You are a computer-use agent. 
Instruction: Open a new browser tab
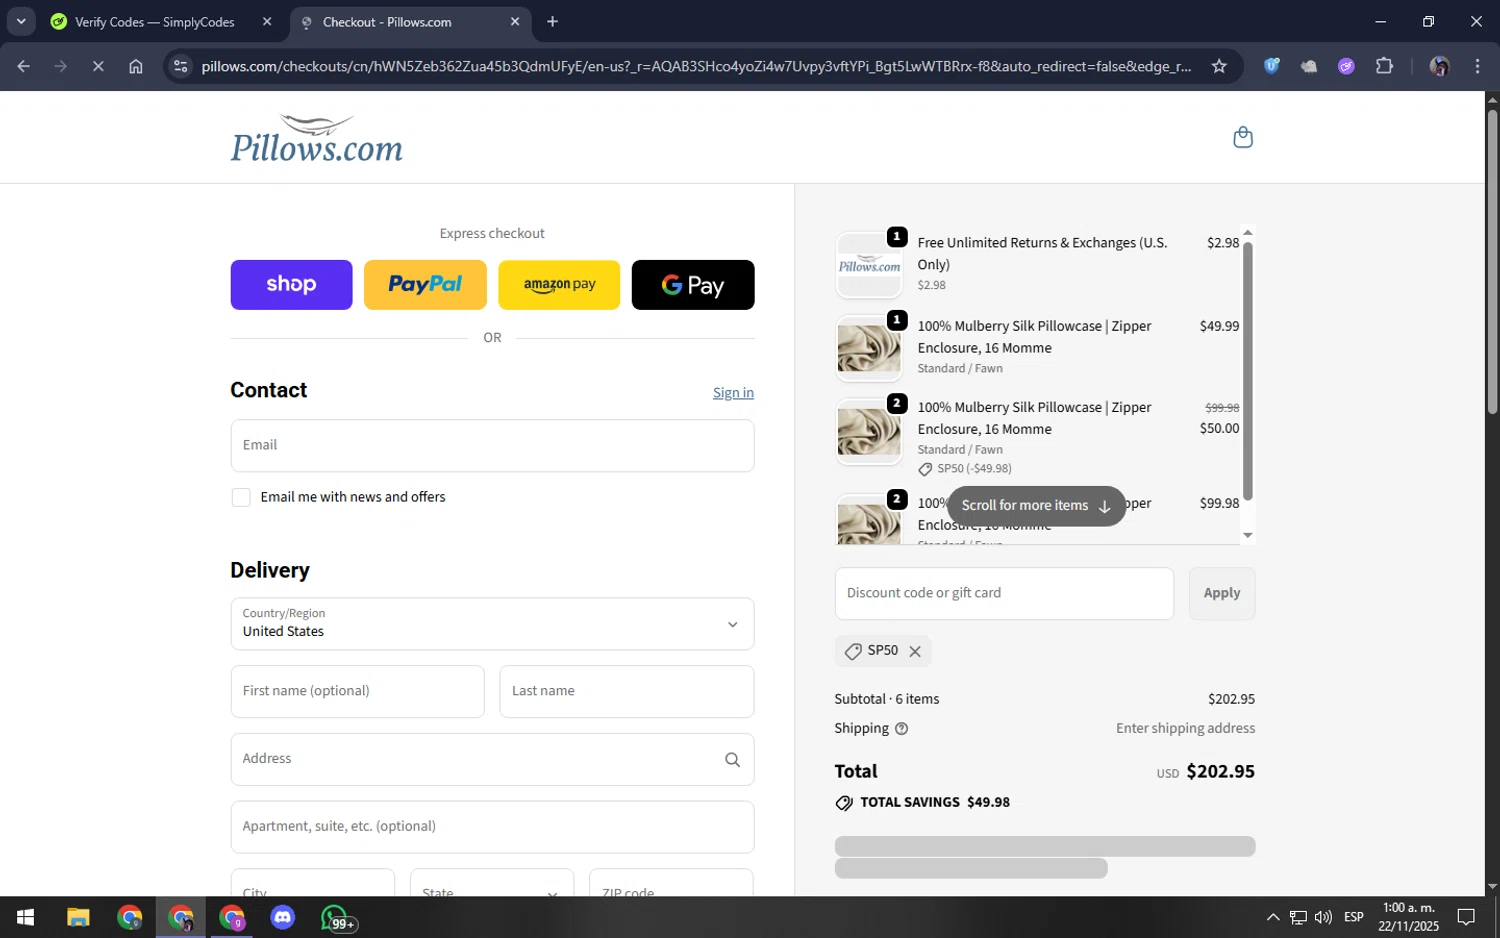(553, 22)
